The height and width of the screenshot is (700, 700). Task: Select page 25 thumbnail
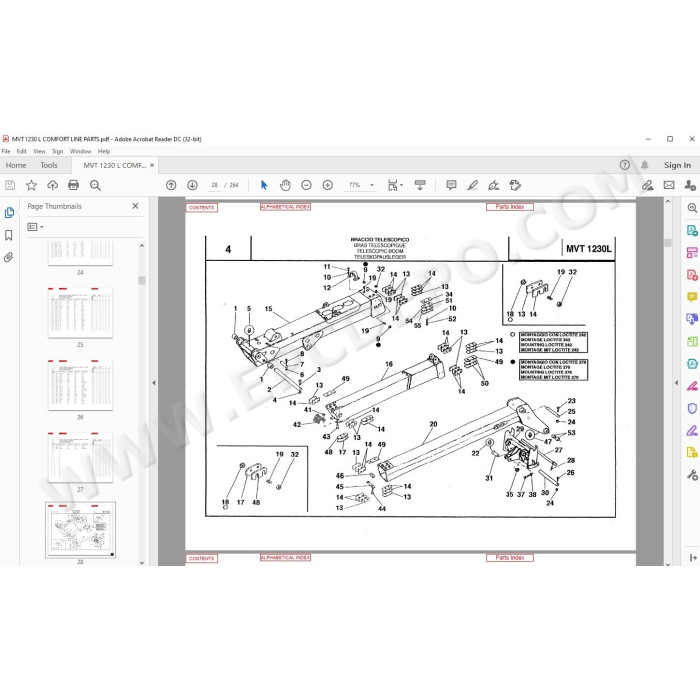tap(80, 312)
